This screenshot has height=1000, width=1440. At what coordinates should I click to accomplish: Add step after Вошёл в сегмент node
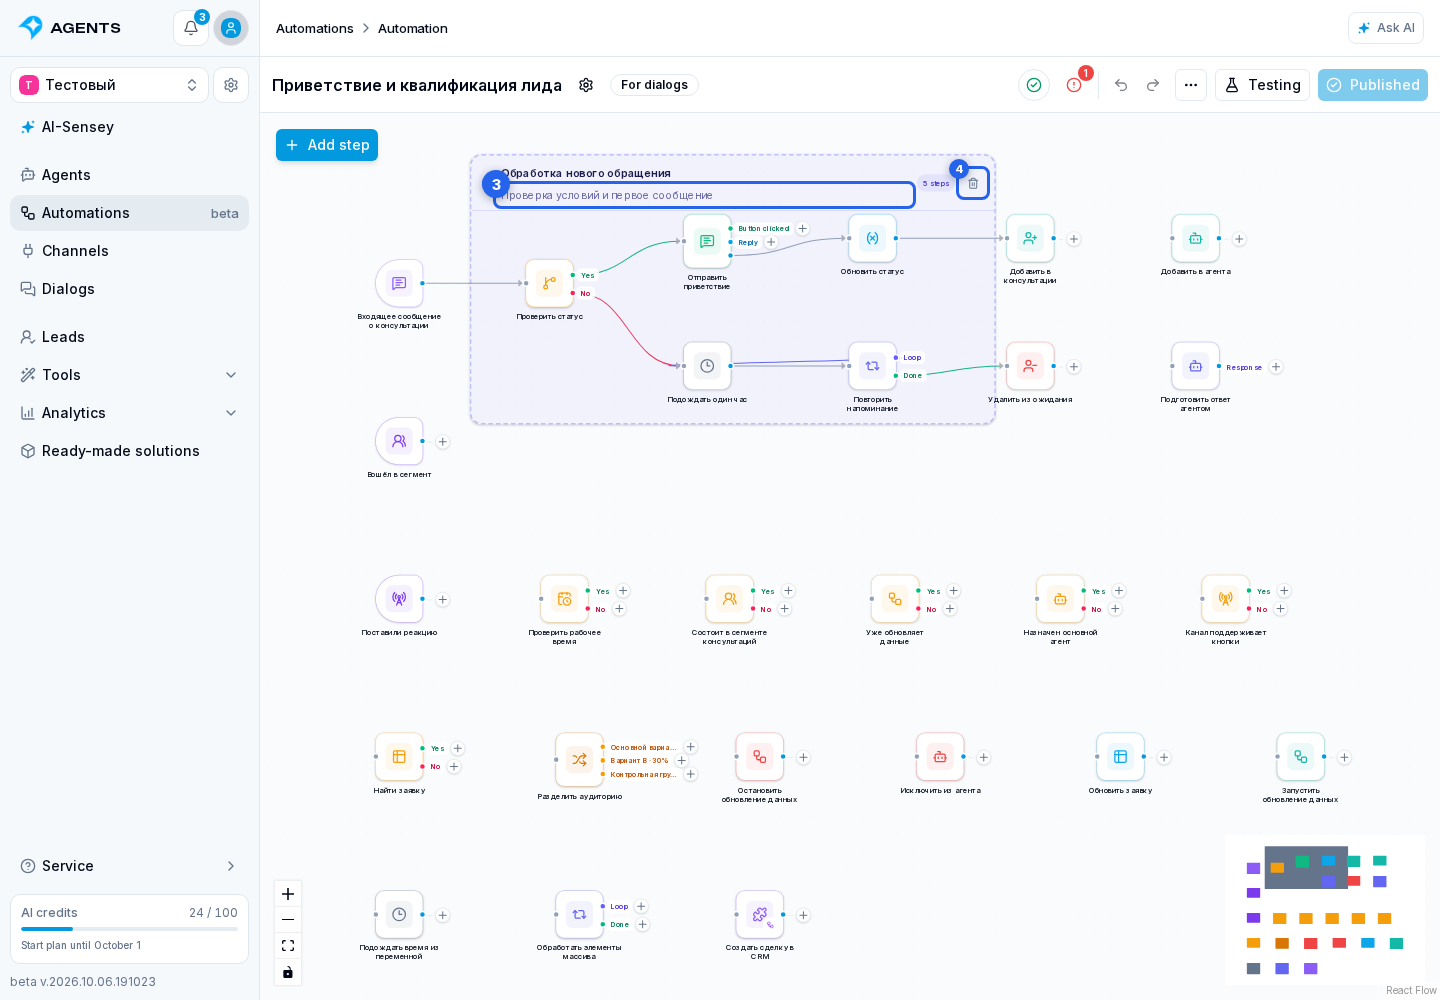[443, 442]
